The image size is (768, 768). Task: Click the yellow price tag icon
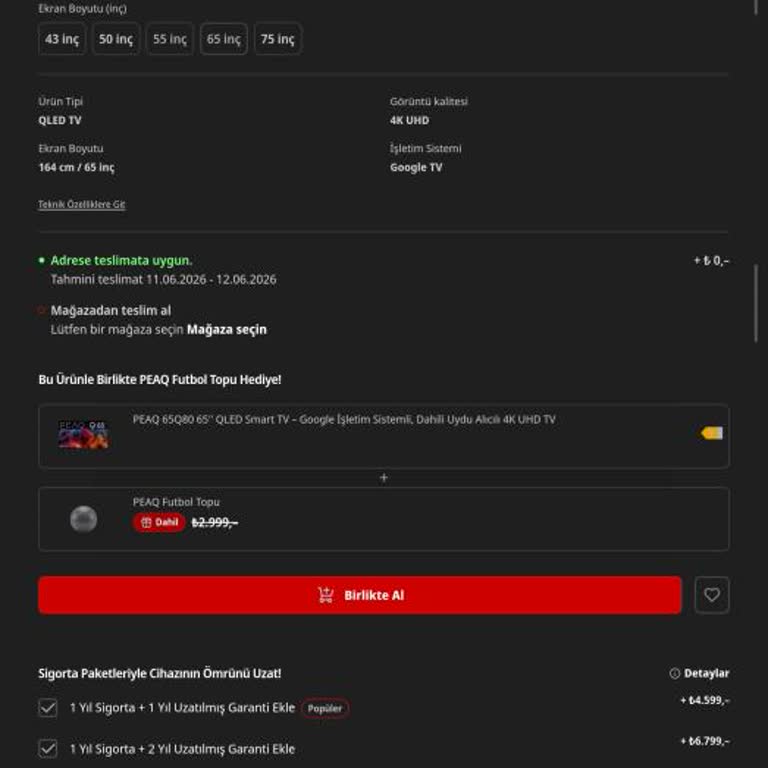click(712, 433)
